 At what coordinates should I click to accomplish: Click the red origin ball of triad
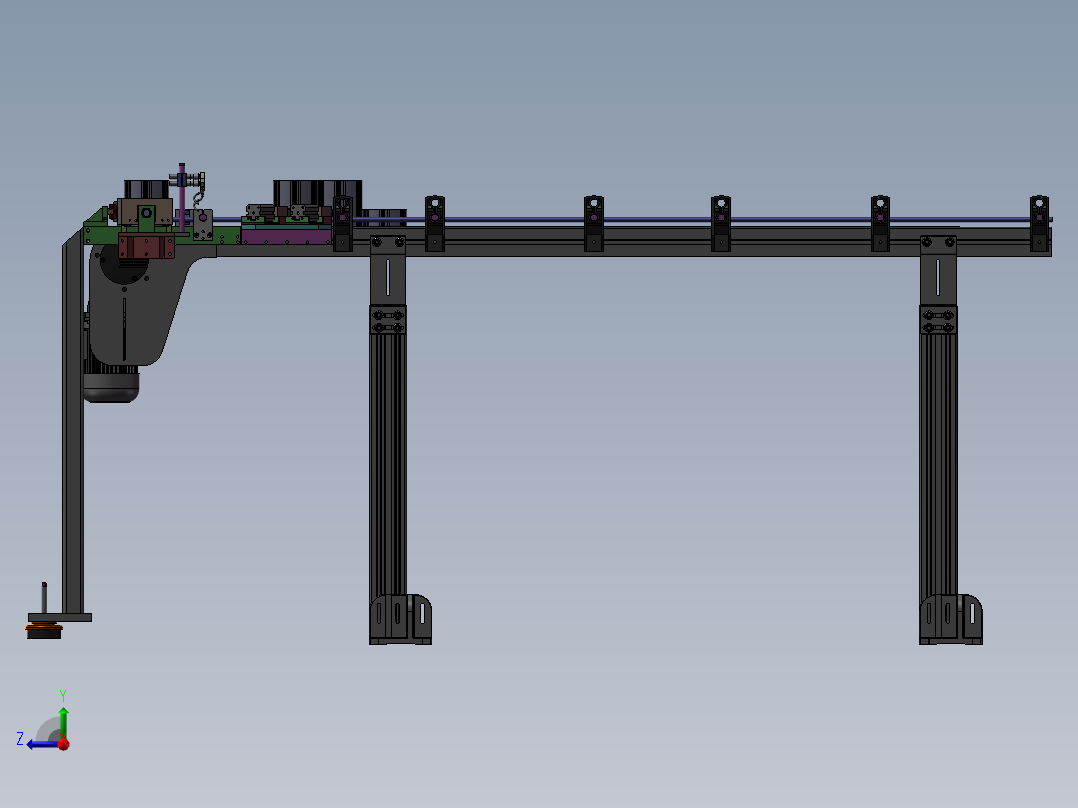tap(64, 744)
